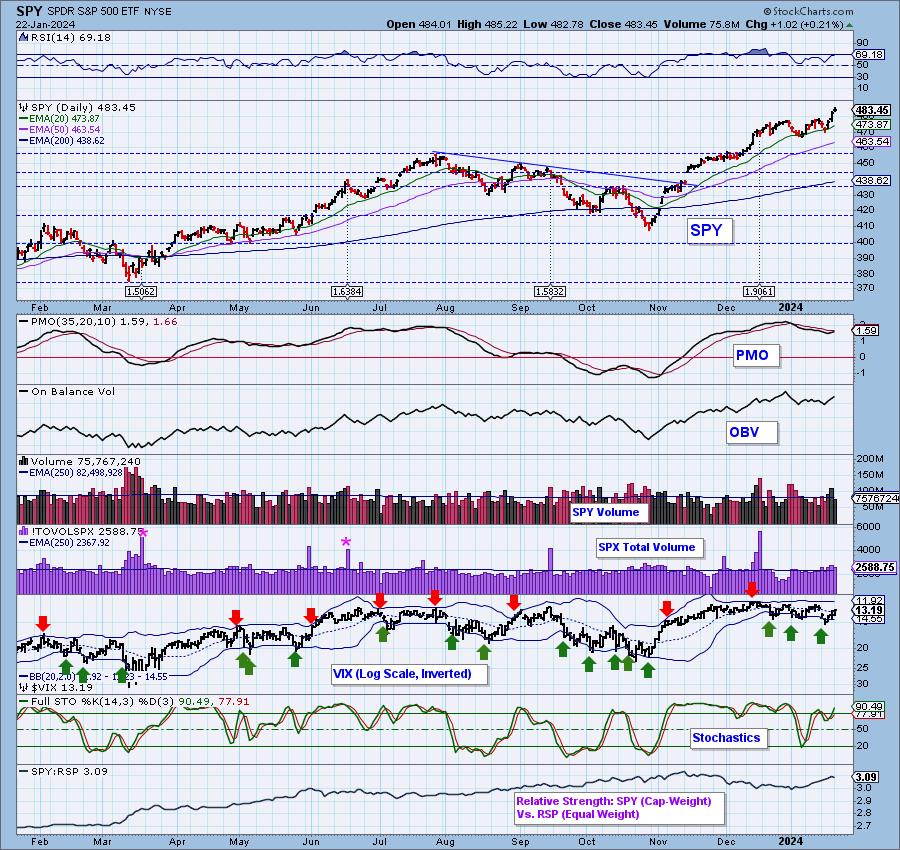Click the 483.45 price tag on the right scale
Image resolution: width=900 pixels, height=850 pixels.
[872, 110]
